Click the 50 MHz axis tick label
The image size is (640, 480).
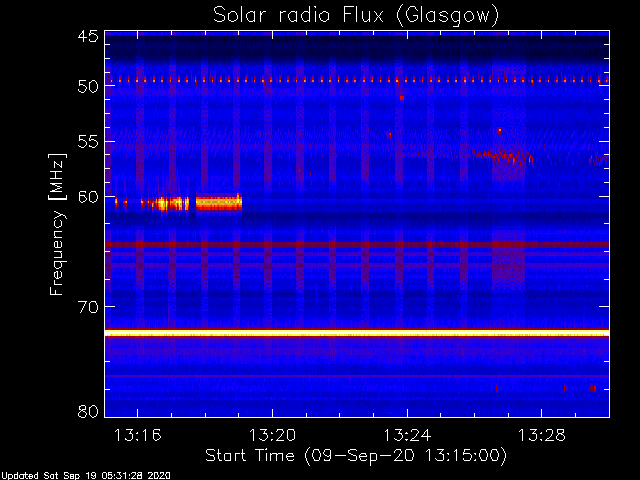88,86
